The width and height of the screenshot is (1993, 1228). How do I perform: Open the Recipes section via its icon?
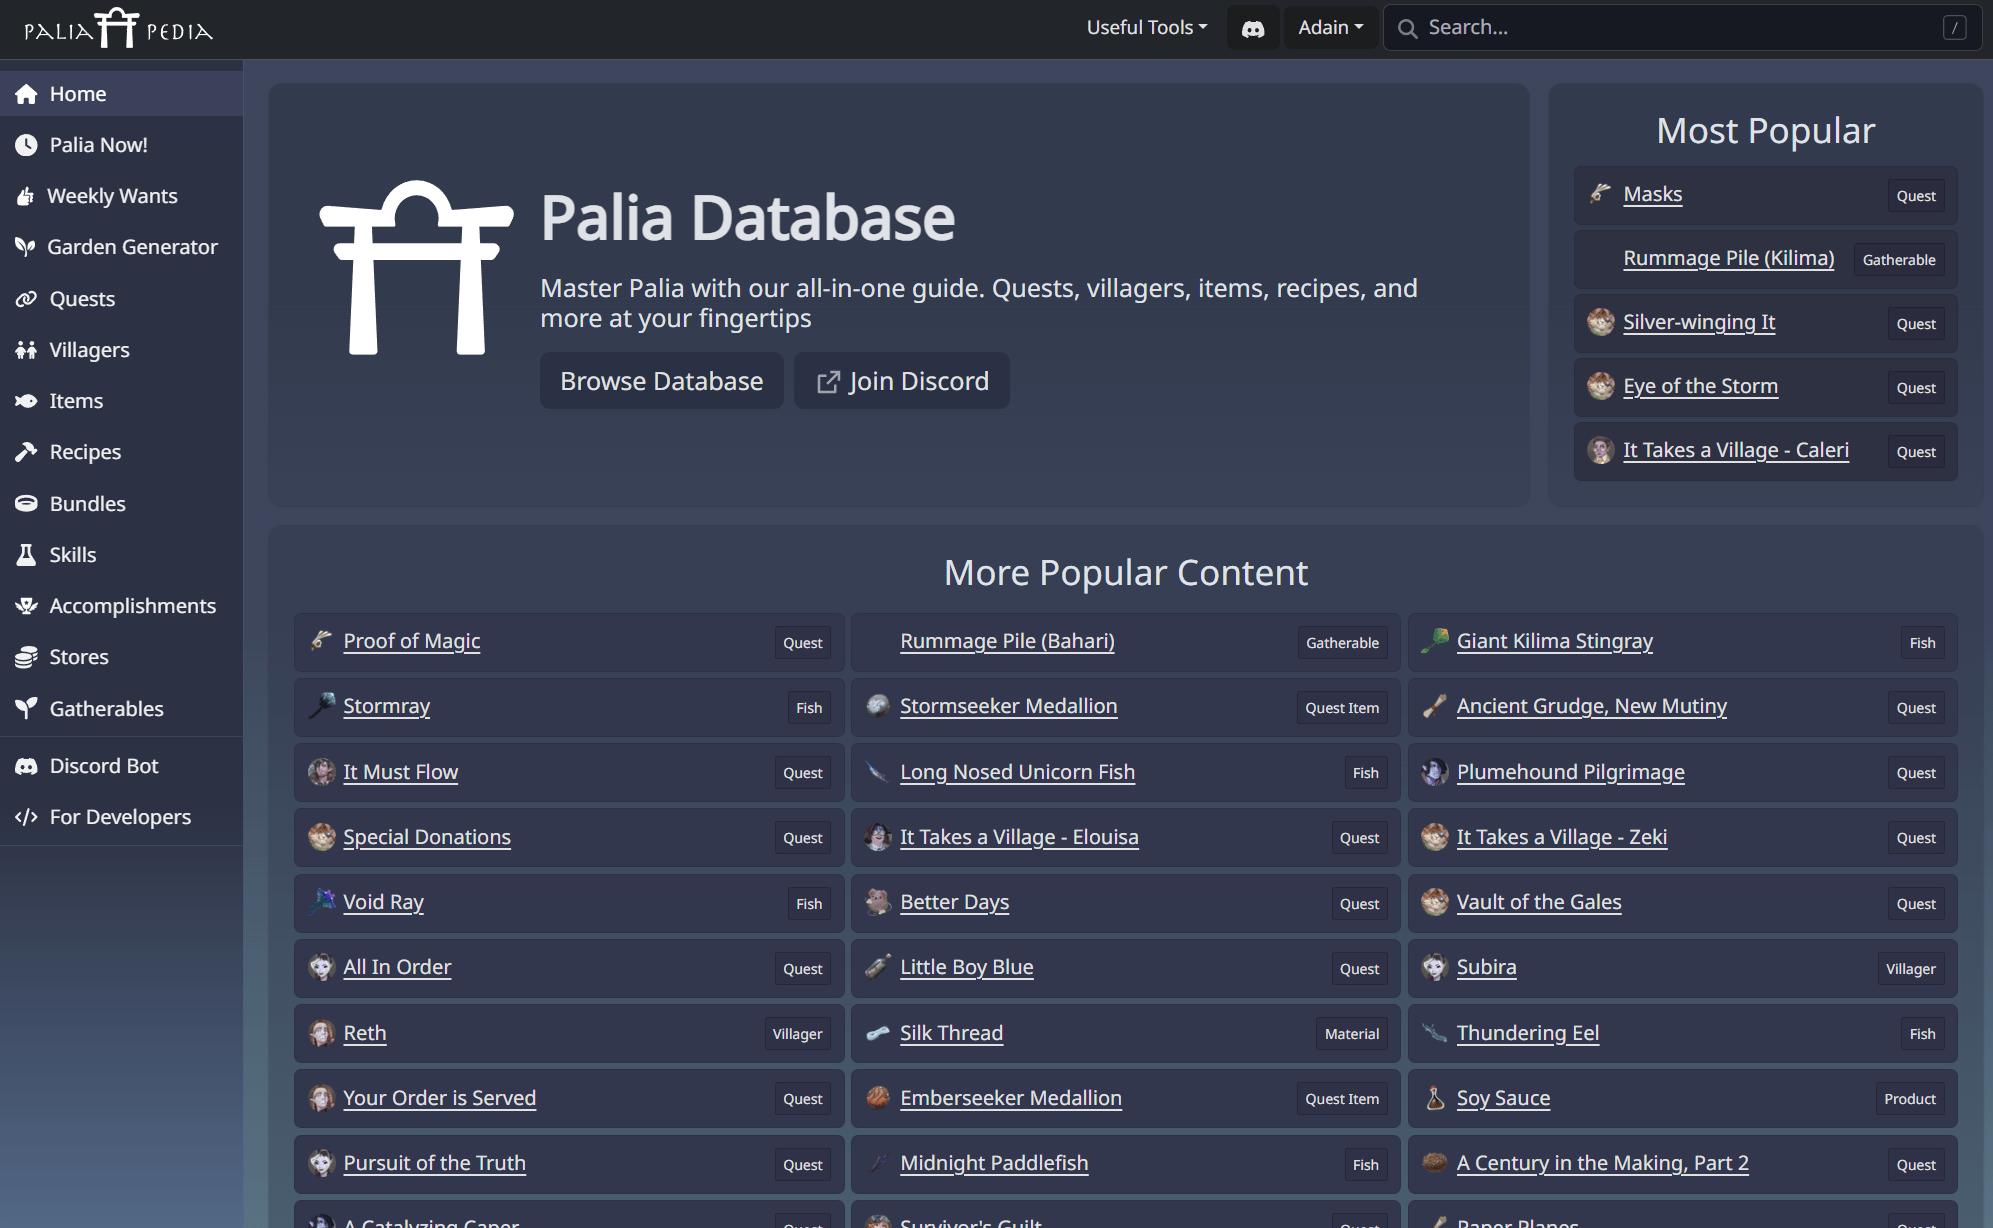click(x=26, y=452)
